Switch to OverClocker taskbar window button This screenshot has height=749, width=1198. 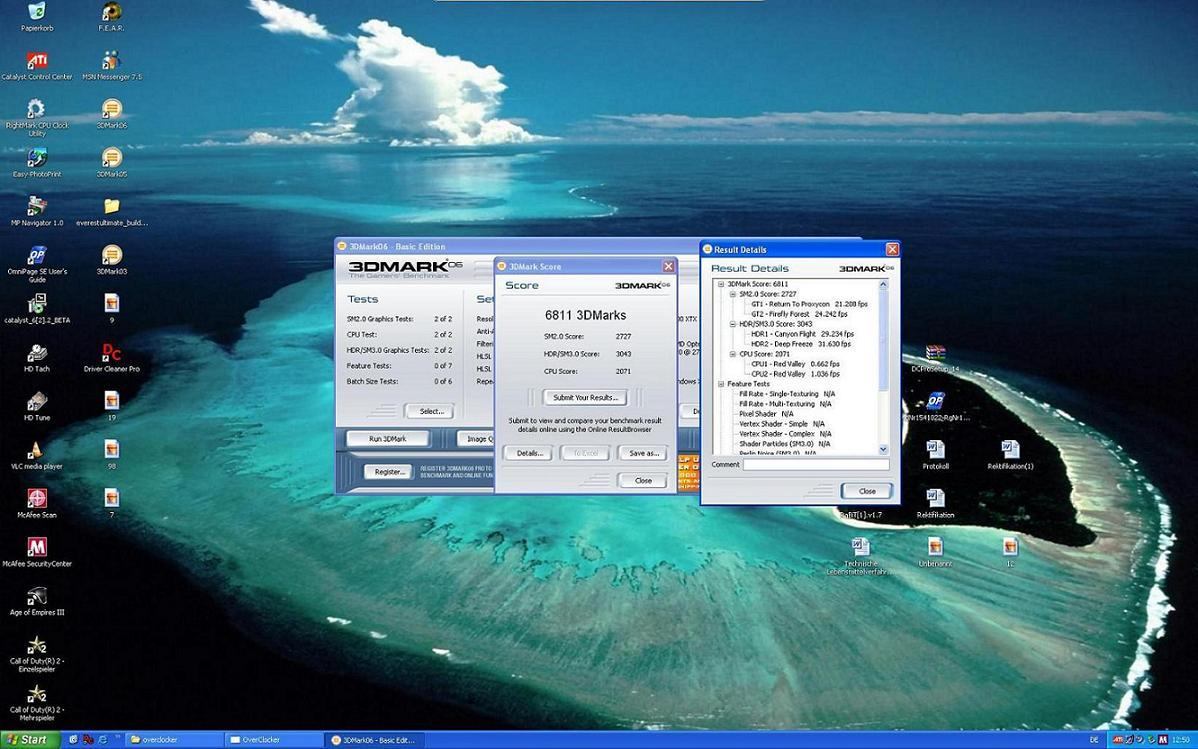click(x=274, y=740)
